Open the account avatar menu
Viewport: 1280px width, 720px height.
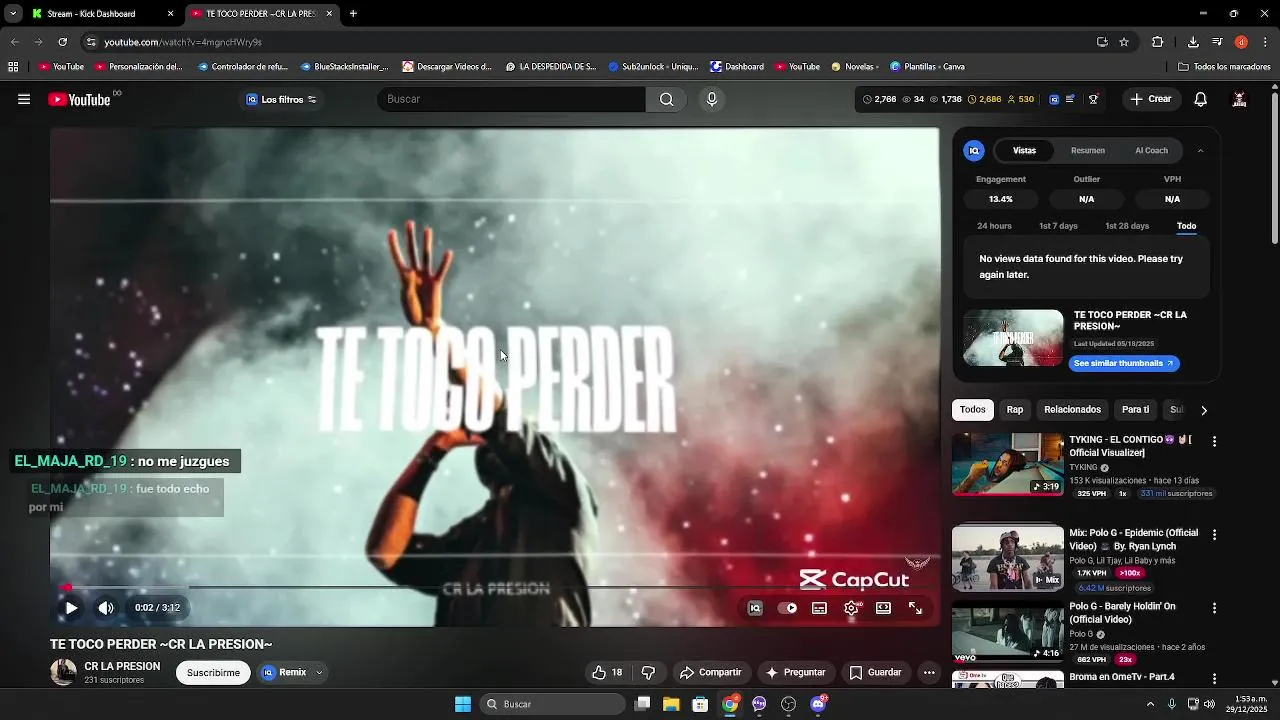click(1240, 99)
